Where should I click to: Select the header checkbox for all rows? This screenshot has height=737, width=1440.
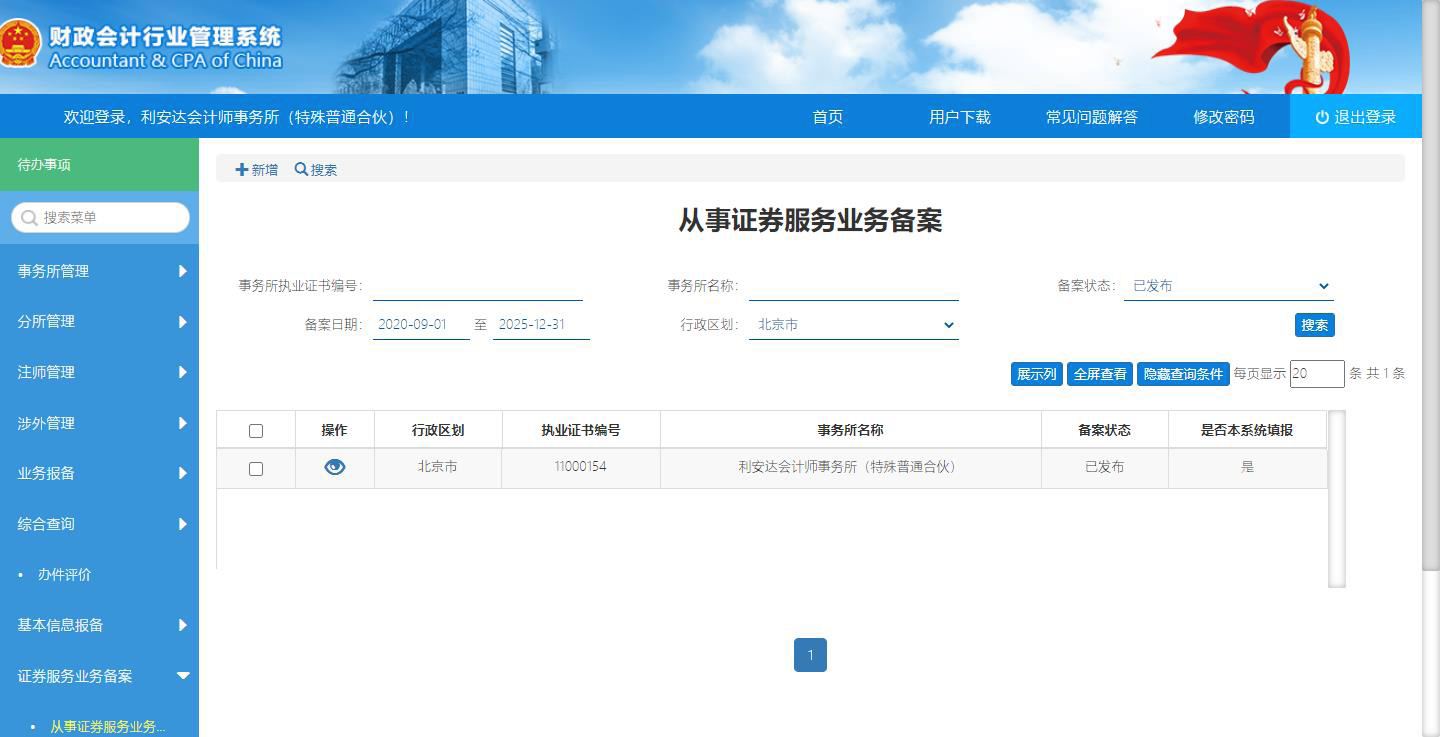tap(256, 431)
